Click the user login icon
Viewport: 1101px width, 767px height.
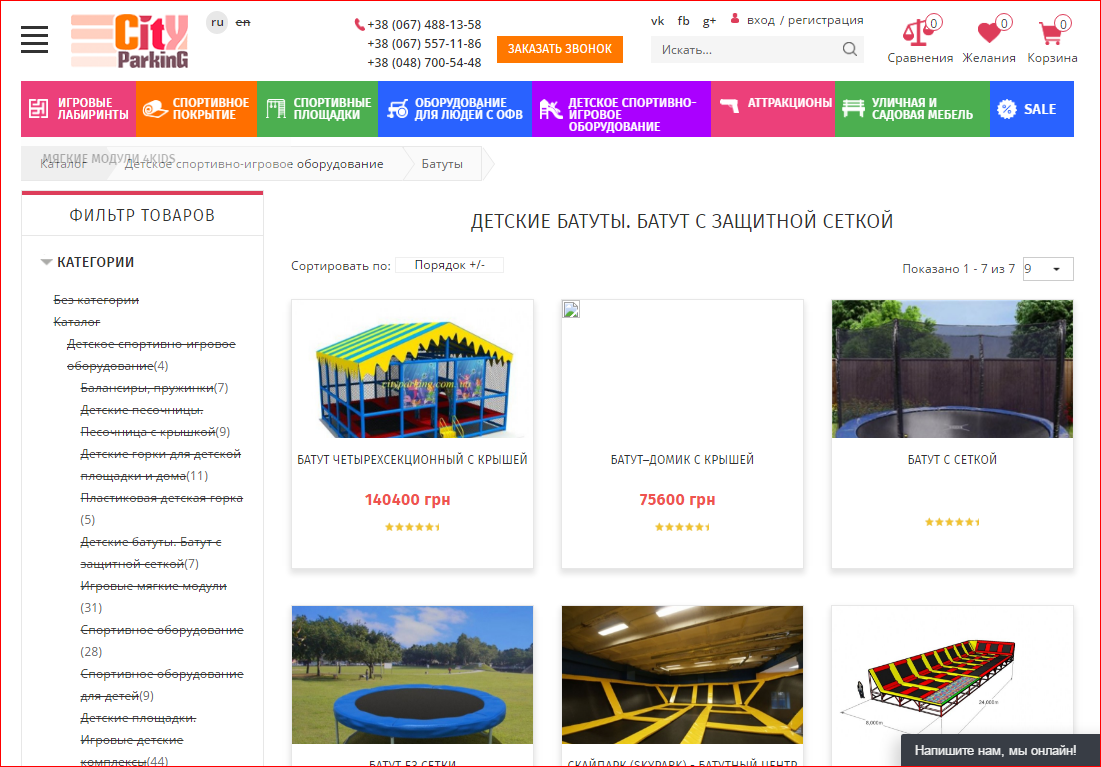[x=734, y=19]
